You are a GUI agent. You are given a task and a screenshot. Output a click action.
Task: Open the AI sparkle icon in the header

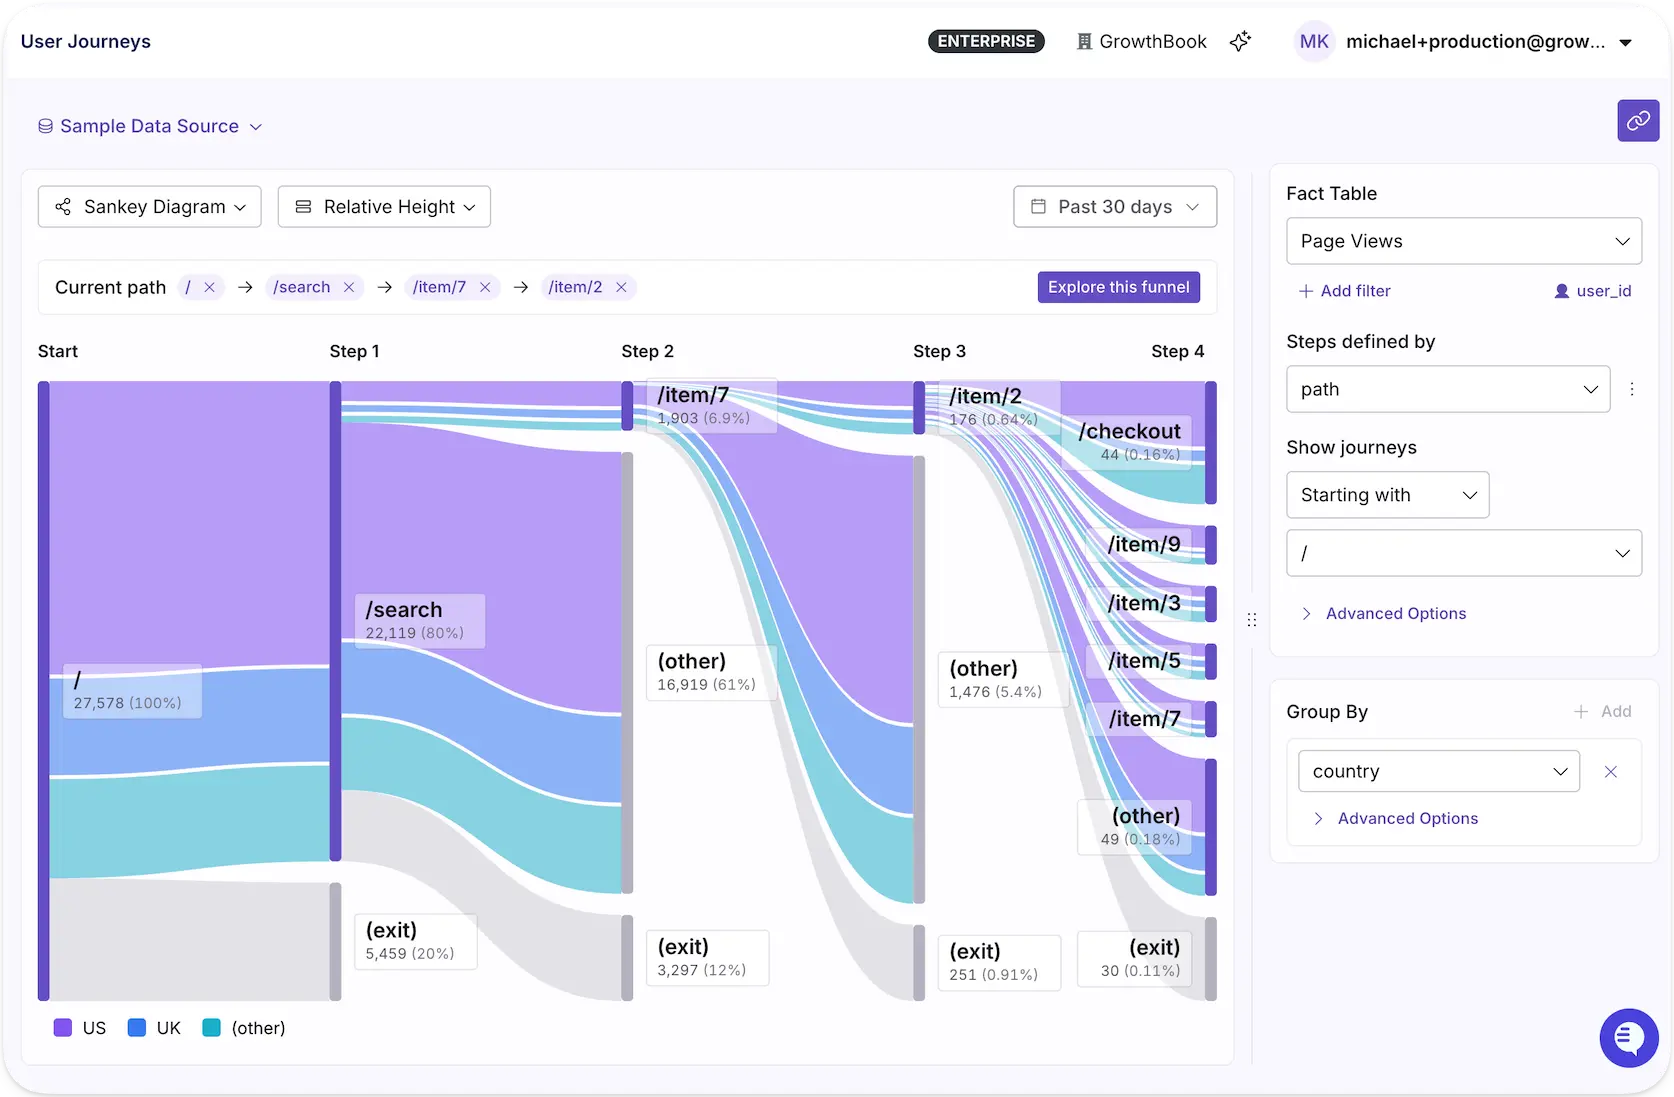coord(1240,41)
